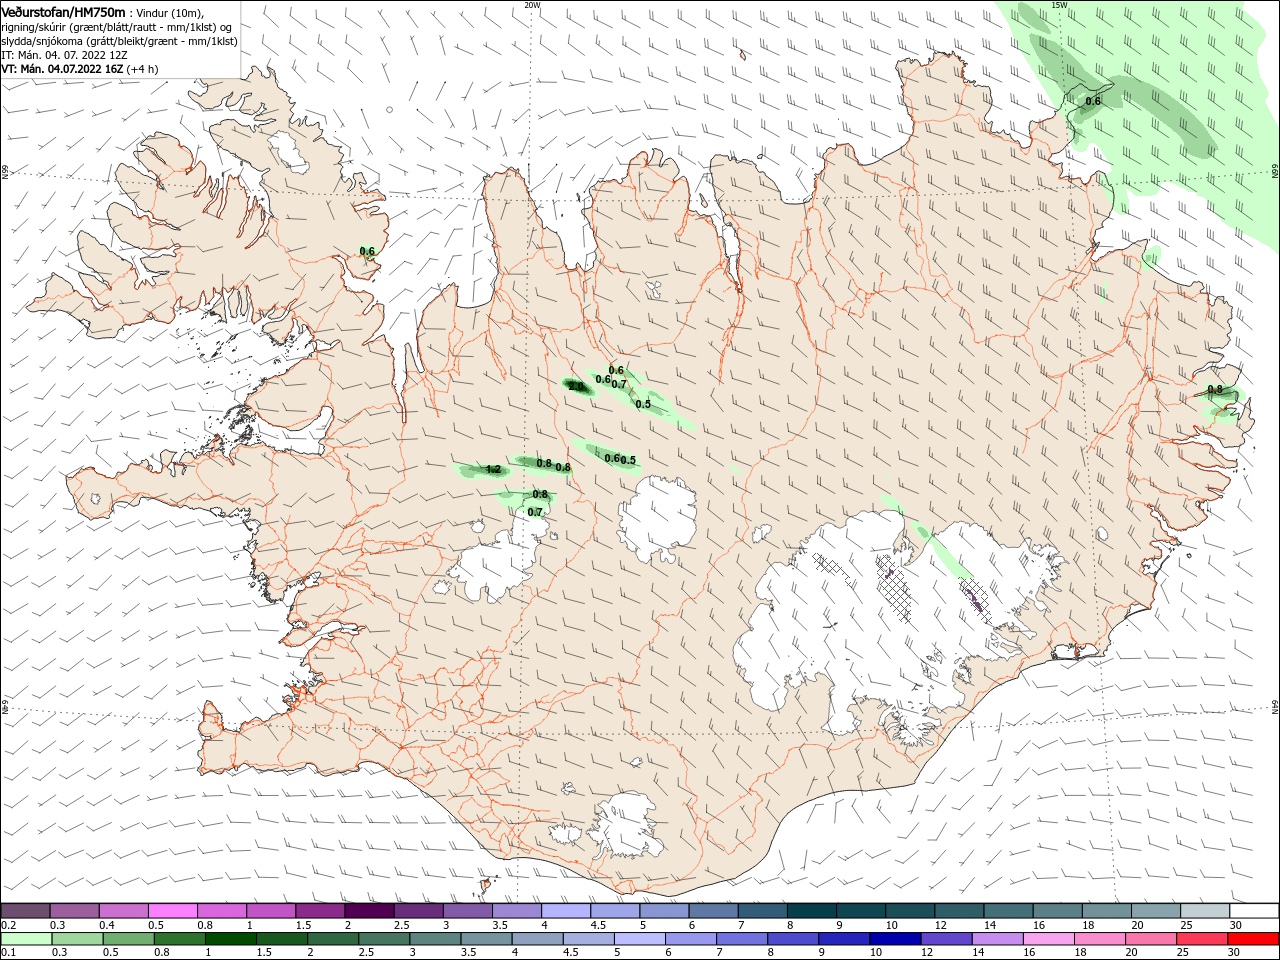This screenshot has width=1280, height=960.
Task: Click the 0.4 label in the top legend row
Action: [108, 925]
